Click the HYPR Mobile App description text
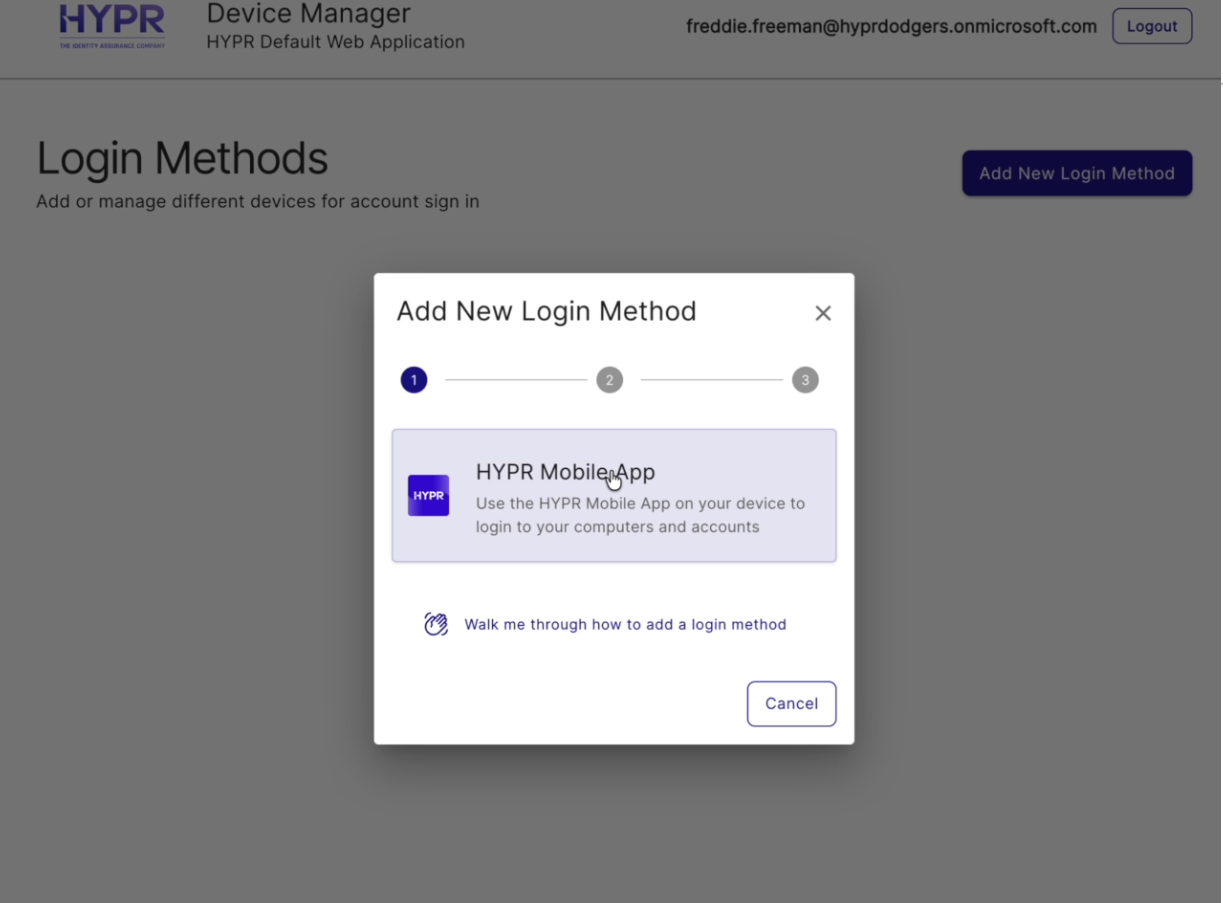The height and width of the screenshot is (903, 1223). tap(639, 515)
